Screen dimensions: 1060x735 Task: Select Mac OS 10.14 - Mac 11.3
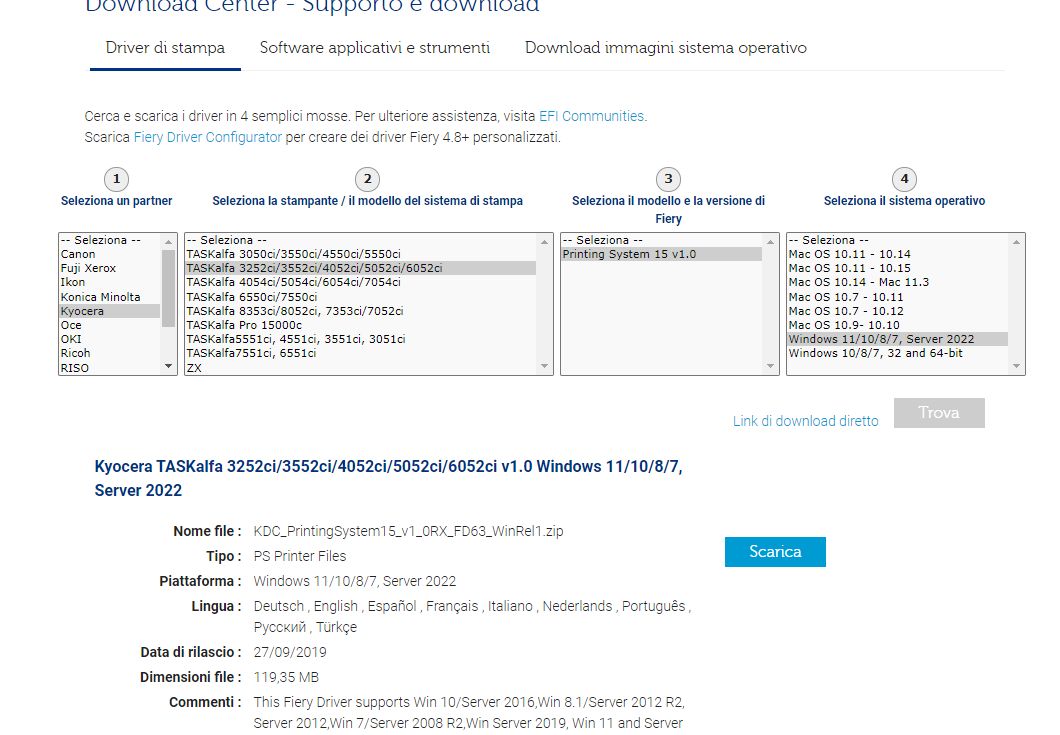pos(898,283)
